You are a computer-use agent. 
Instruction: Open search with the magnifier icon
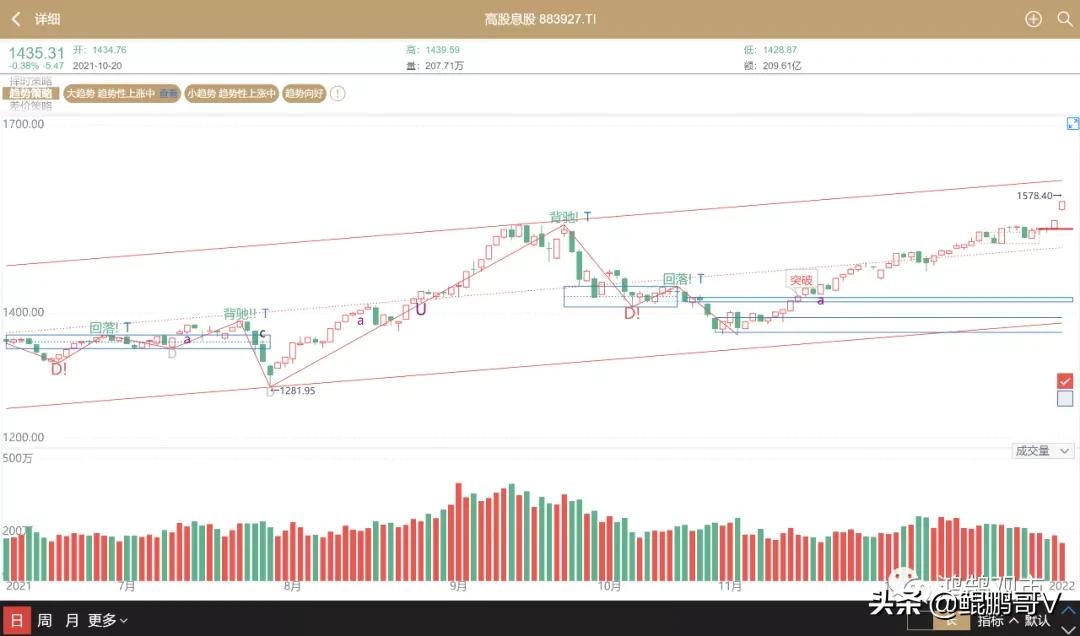(1064, 19)
